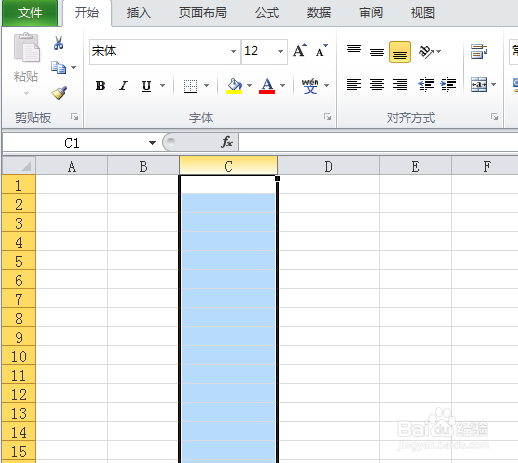Open font group dialog launcher
This screenshot has width=518, height=463.
[327, 117]
